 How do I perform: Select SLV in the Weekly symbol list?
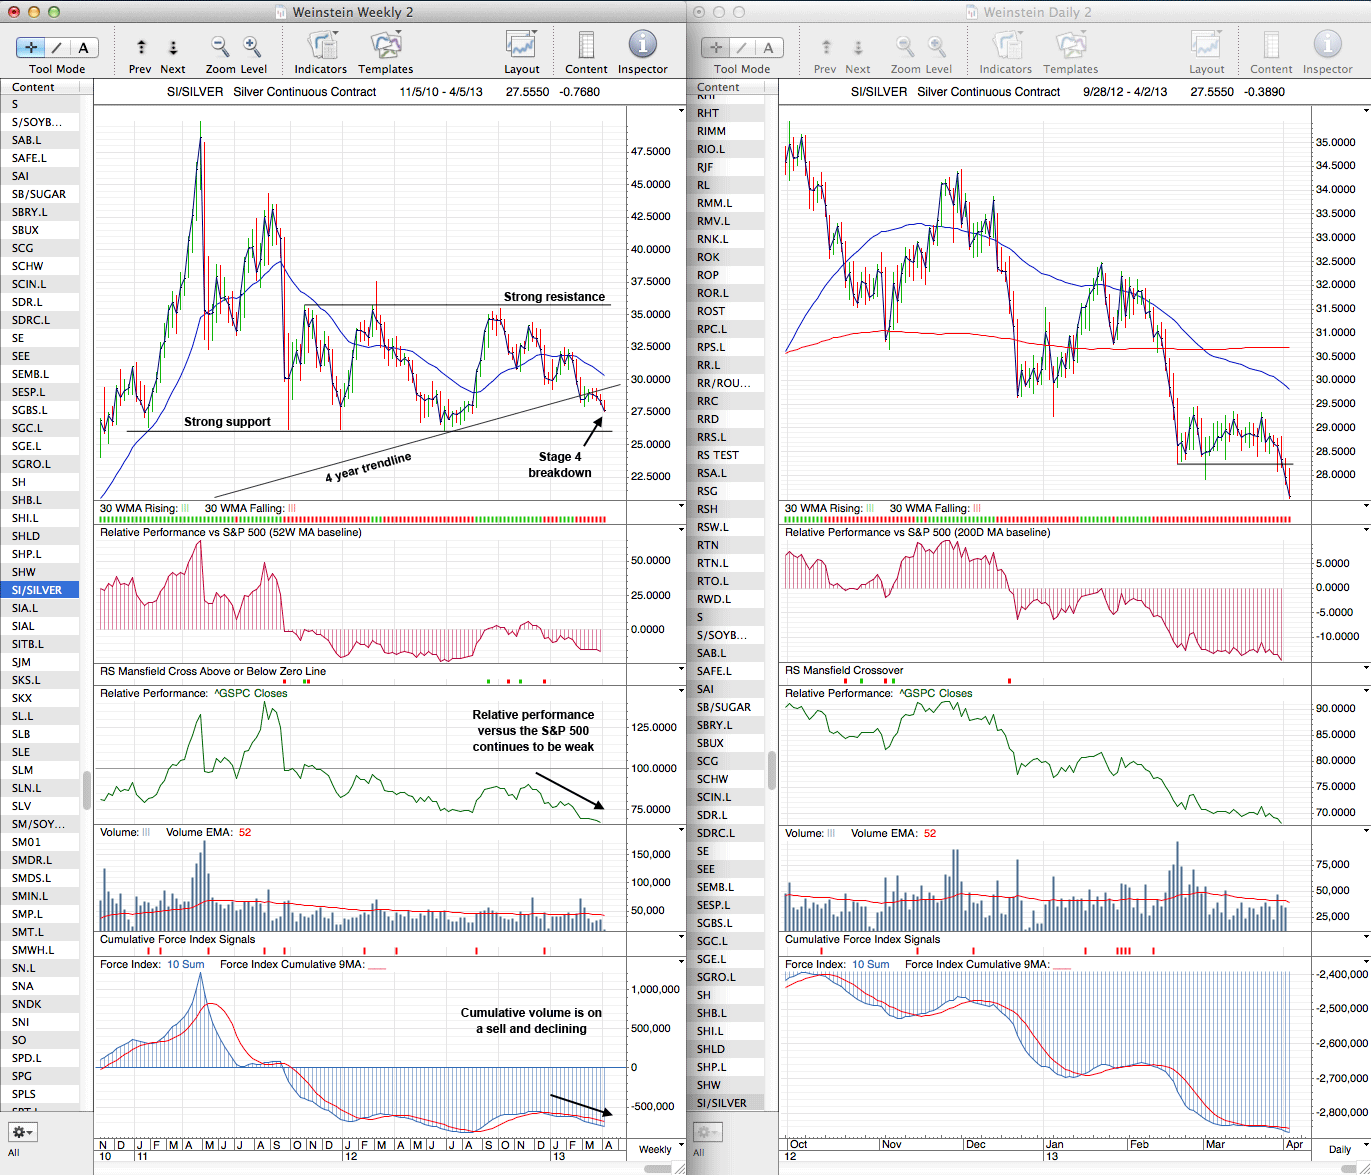coord(22,806)
